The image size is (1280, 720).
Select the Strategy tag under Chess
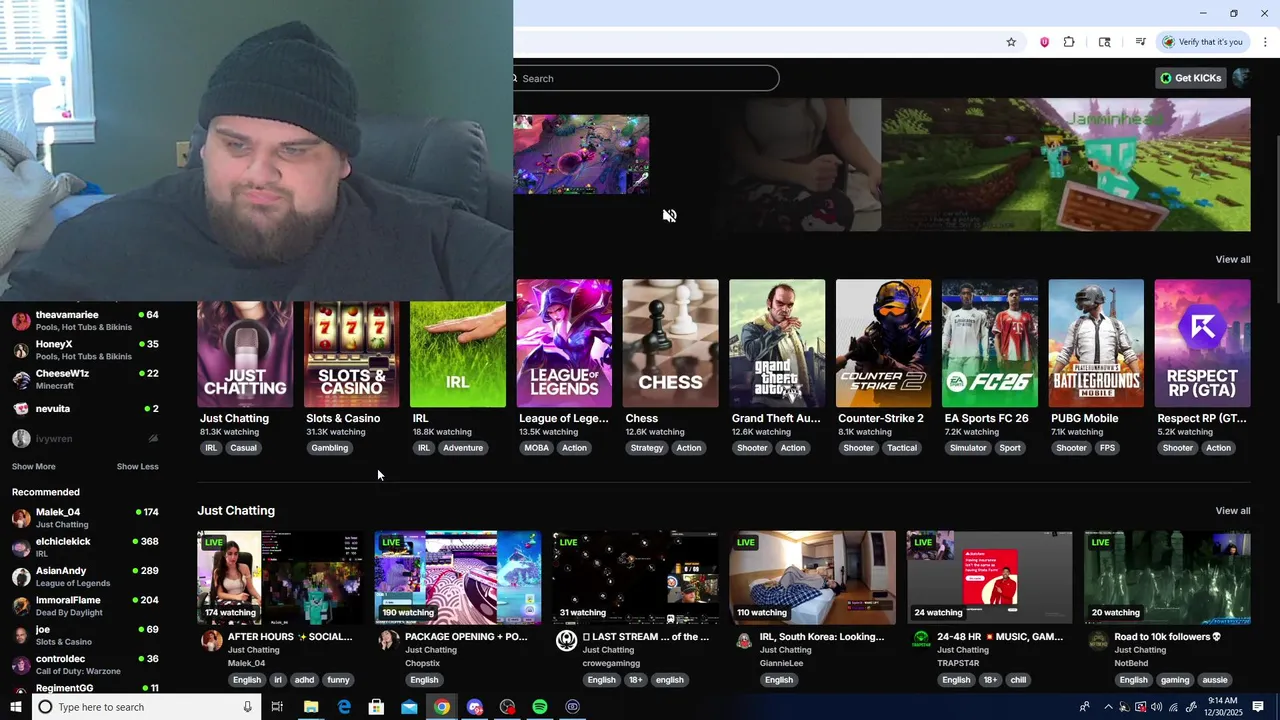tap(647, 448)
